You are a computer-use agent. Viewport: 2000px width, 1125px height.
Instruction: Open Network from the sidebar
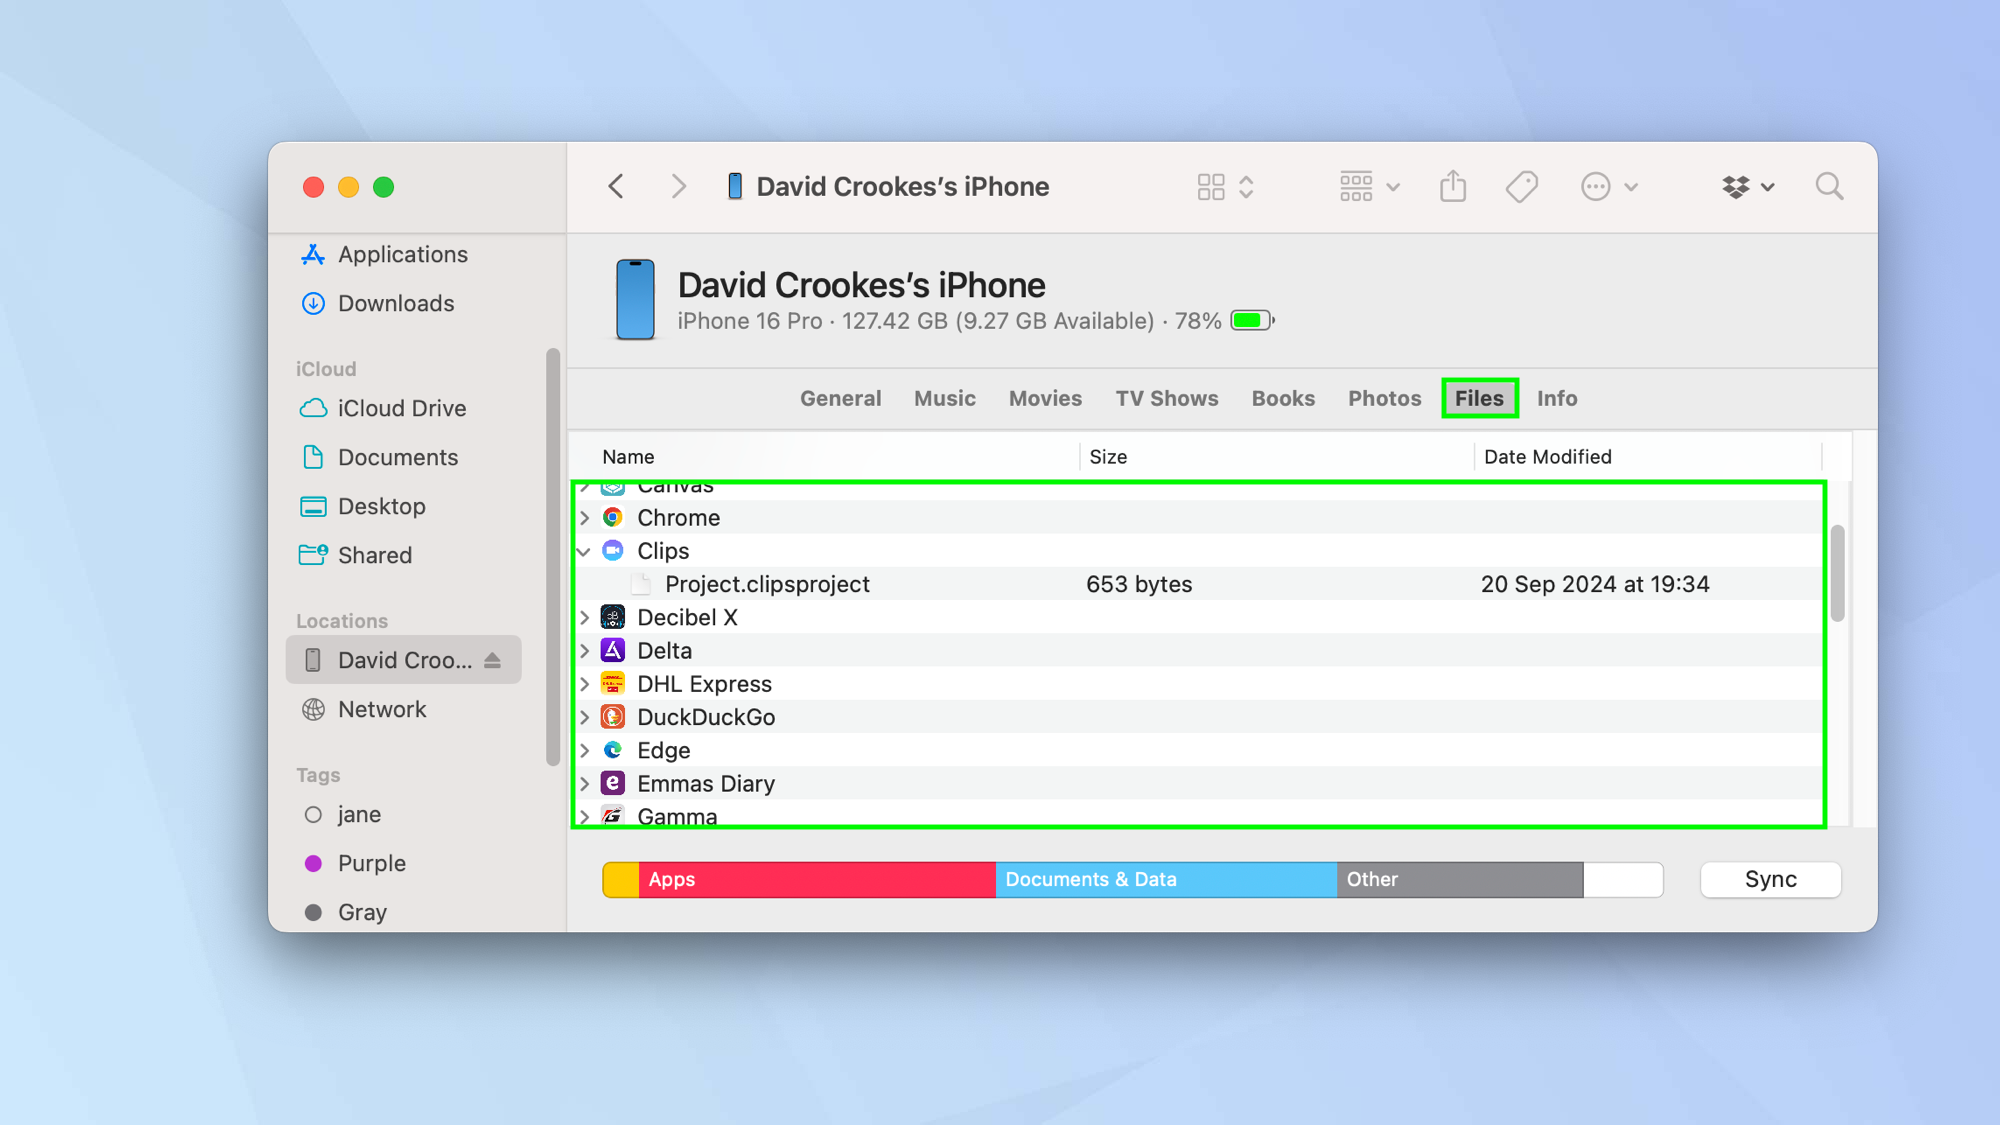pyautogui.click(x=381, y=709)
